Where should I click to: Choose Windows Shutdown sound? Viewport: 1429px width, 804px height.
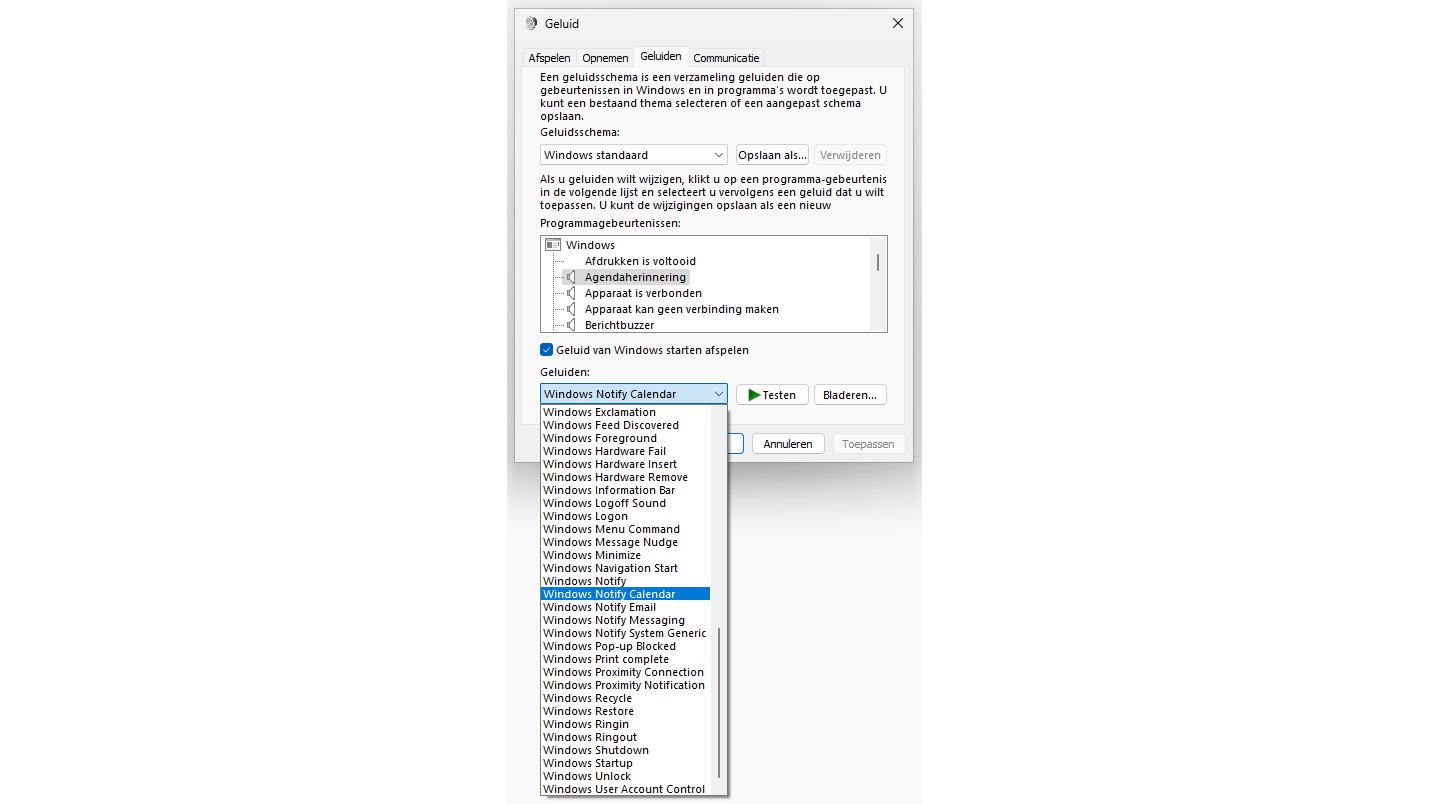[626, 750]
